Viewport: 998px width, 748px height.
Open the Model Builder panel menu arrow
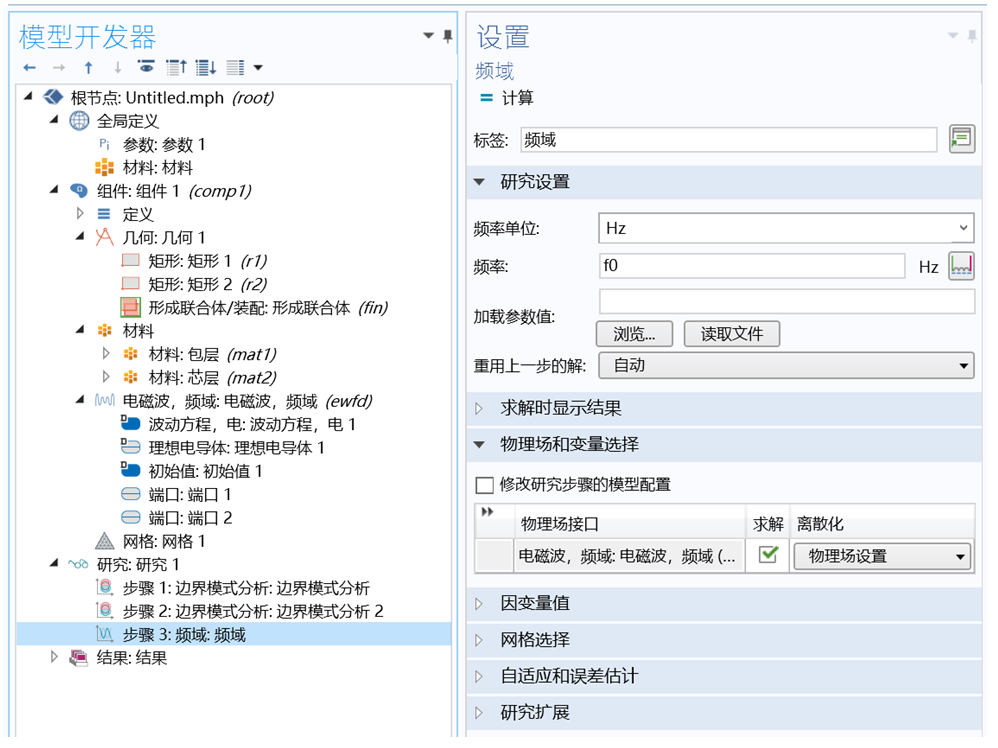click(428, 36)
